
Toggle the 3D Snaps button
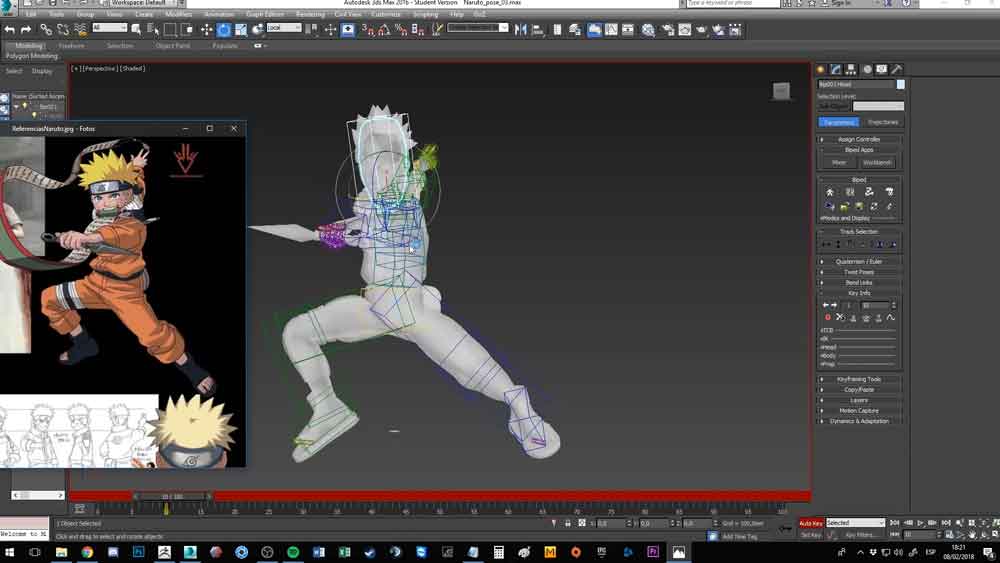pyautogui.click(x=368, y=29)
